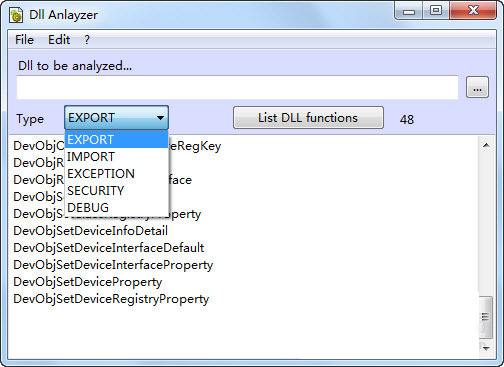Minimize the Dll Anlayzer window
The image size is (504, 367).
409,11
